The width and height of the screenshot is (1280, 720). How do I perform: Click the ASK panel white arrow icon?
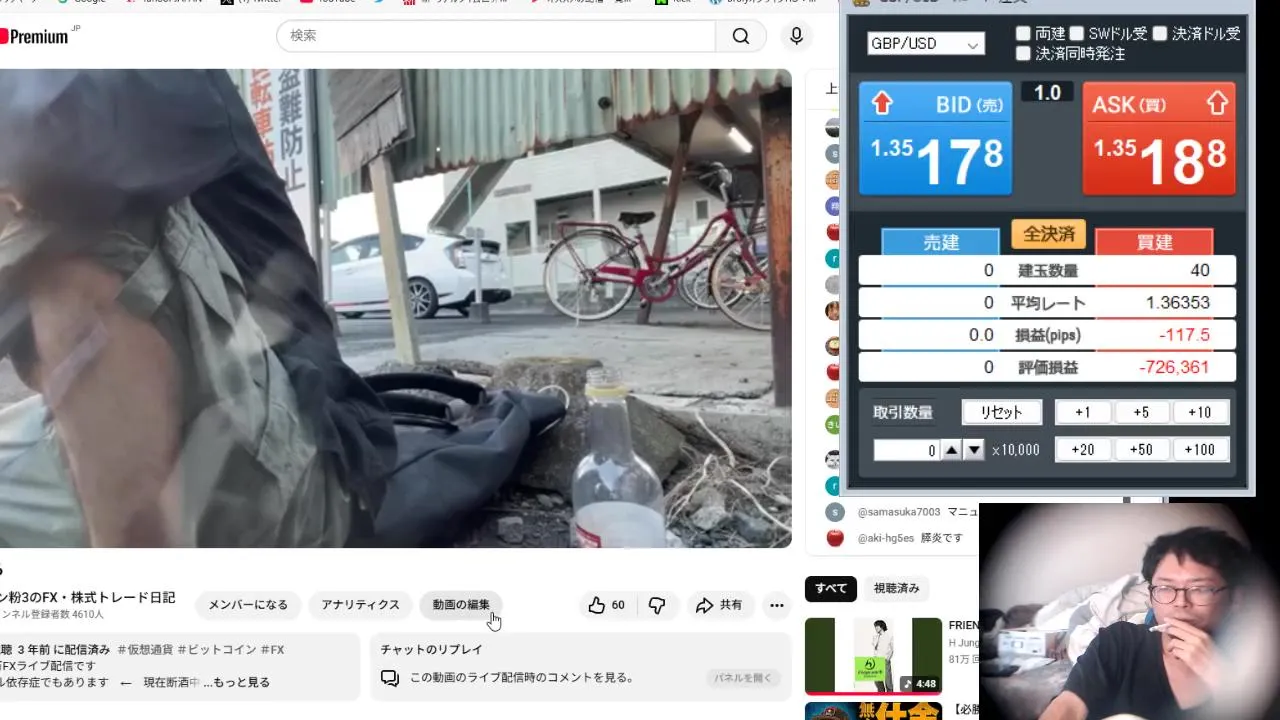click(x=1216, y=103)
